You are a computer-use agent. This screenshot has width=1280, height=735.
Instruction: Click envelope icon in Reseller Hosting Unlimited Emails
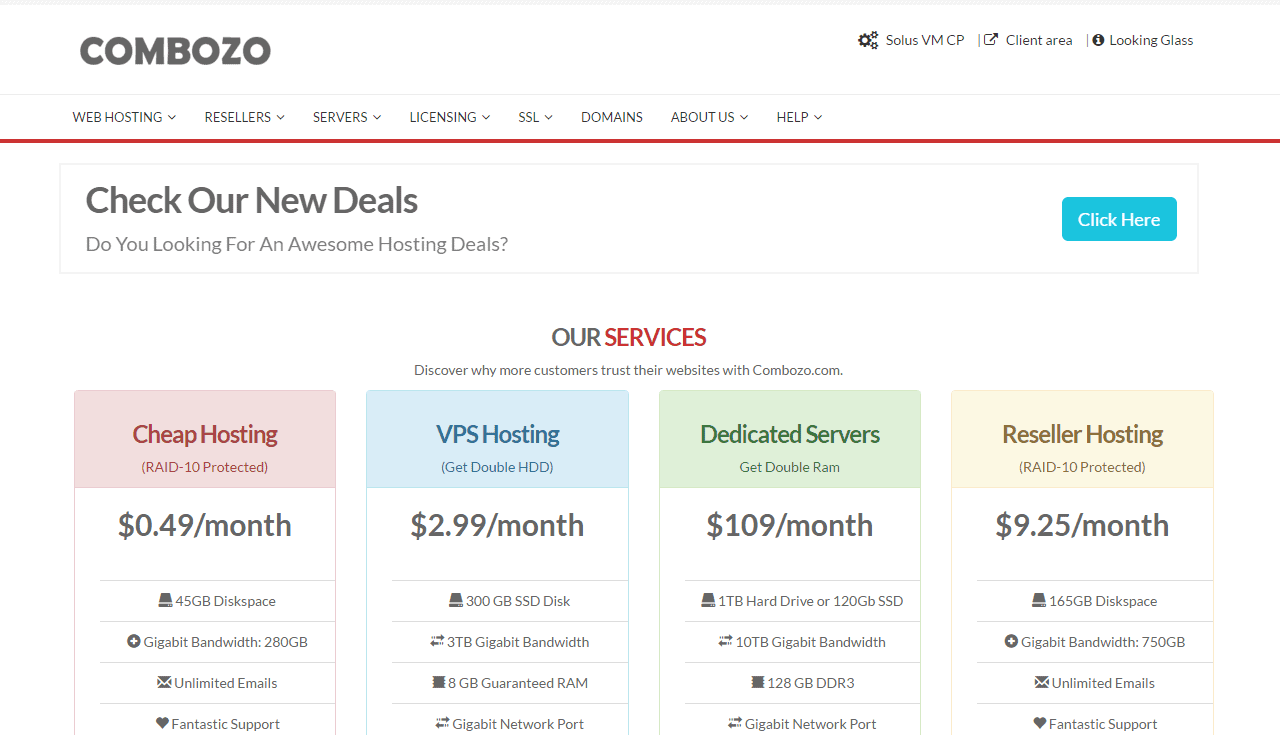coord(1042,683)
